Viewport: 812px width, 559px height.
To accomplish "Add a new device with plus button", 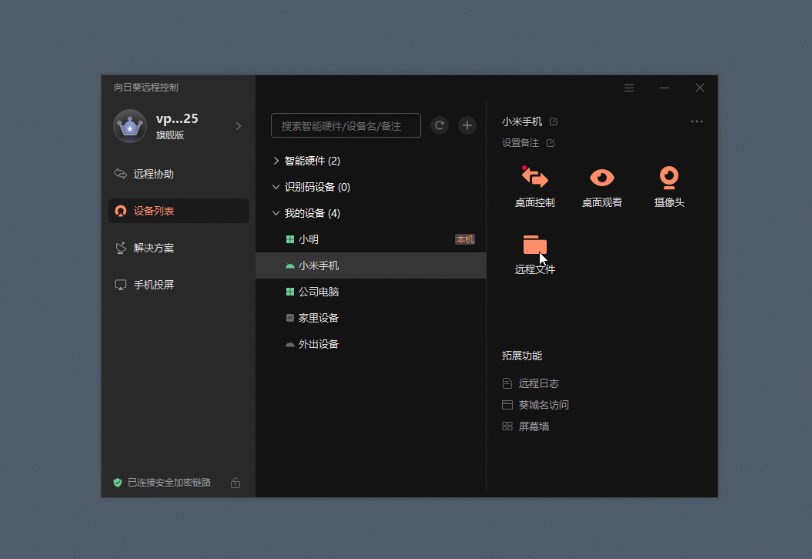I will pyautogui.click(x=467, y=125).
